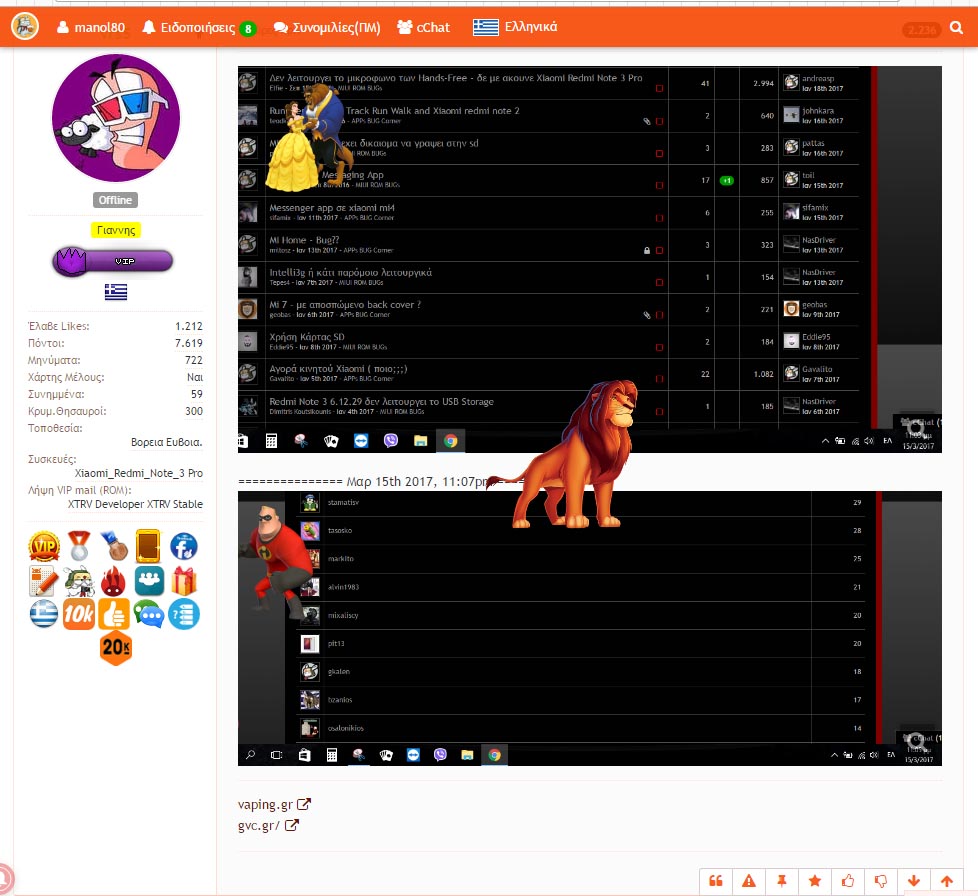Click the Facebook award badge
Image resolution: width=978 pixels, height=896 pixels.
pyautogui.click(x=184, y=547)
